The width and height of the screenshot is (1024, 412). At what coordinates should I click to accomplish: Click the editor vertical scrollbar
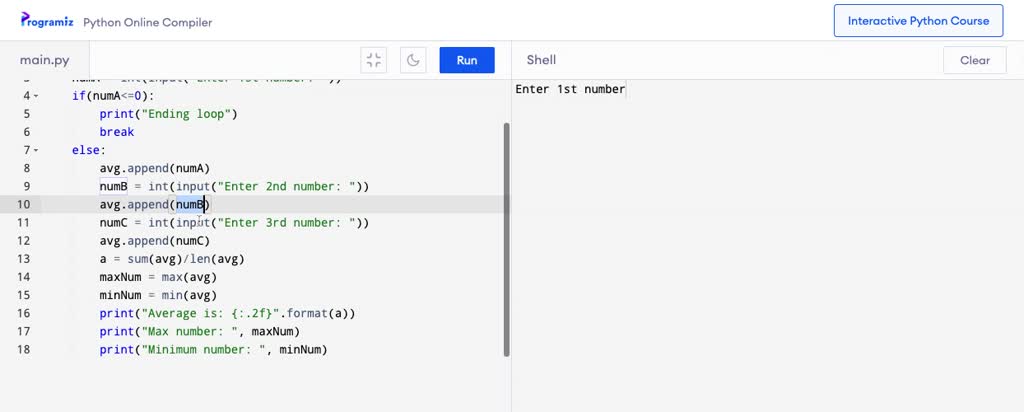point(507,239)
